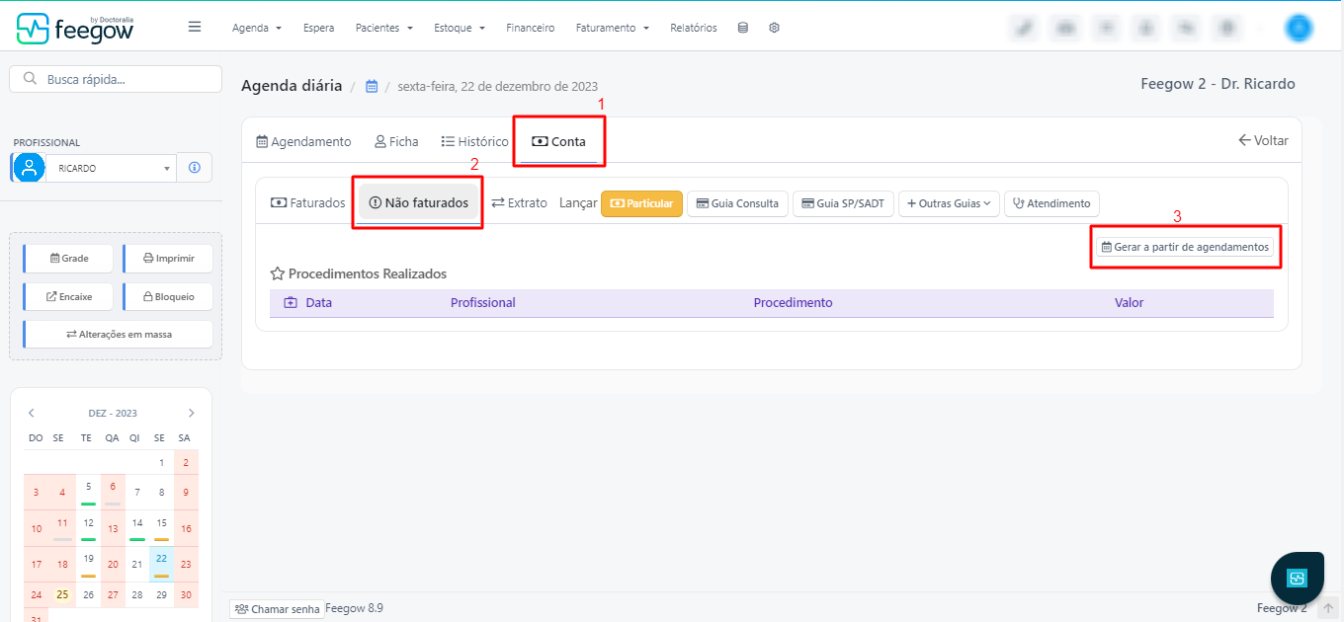Click the Procedimento column header
The height and width of the screenshot is (622, 1344).
[x=793, y=303]
